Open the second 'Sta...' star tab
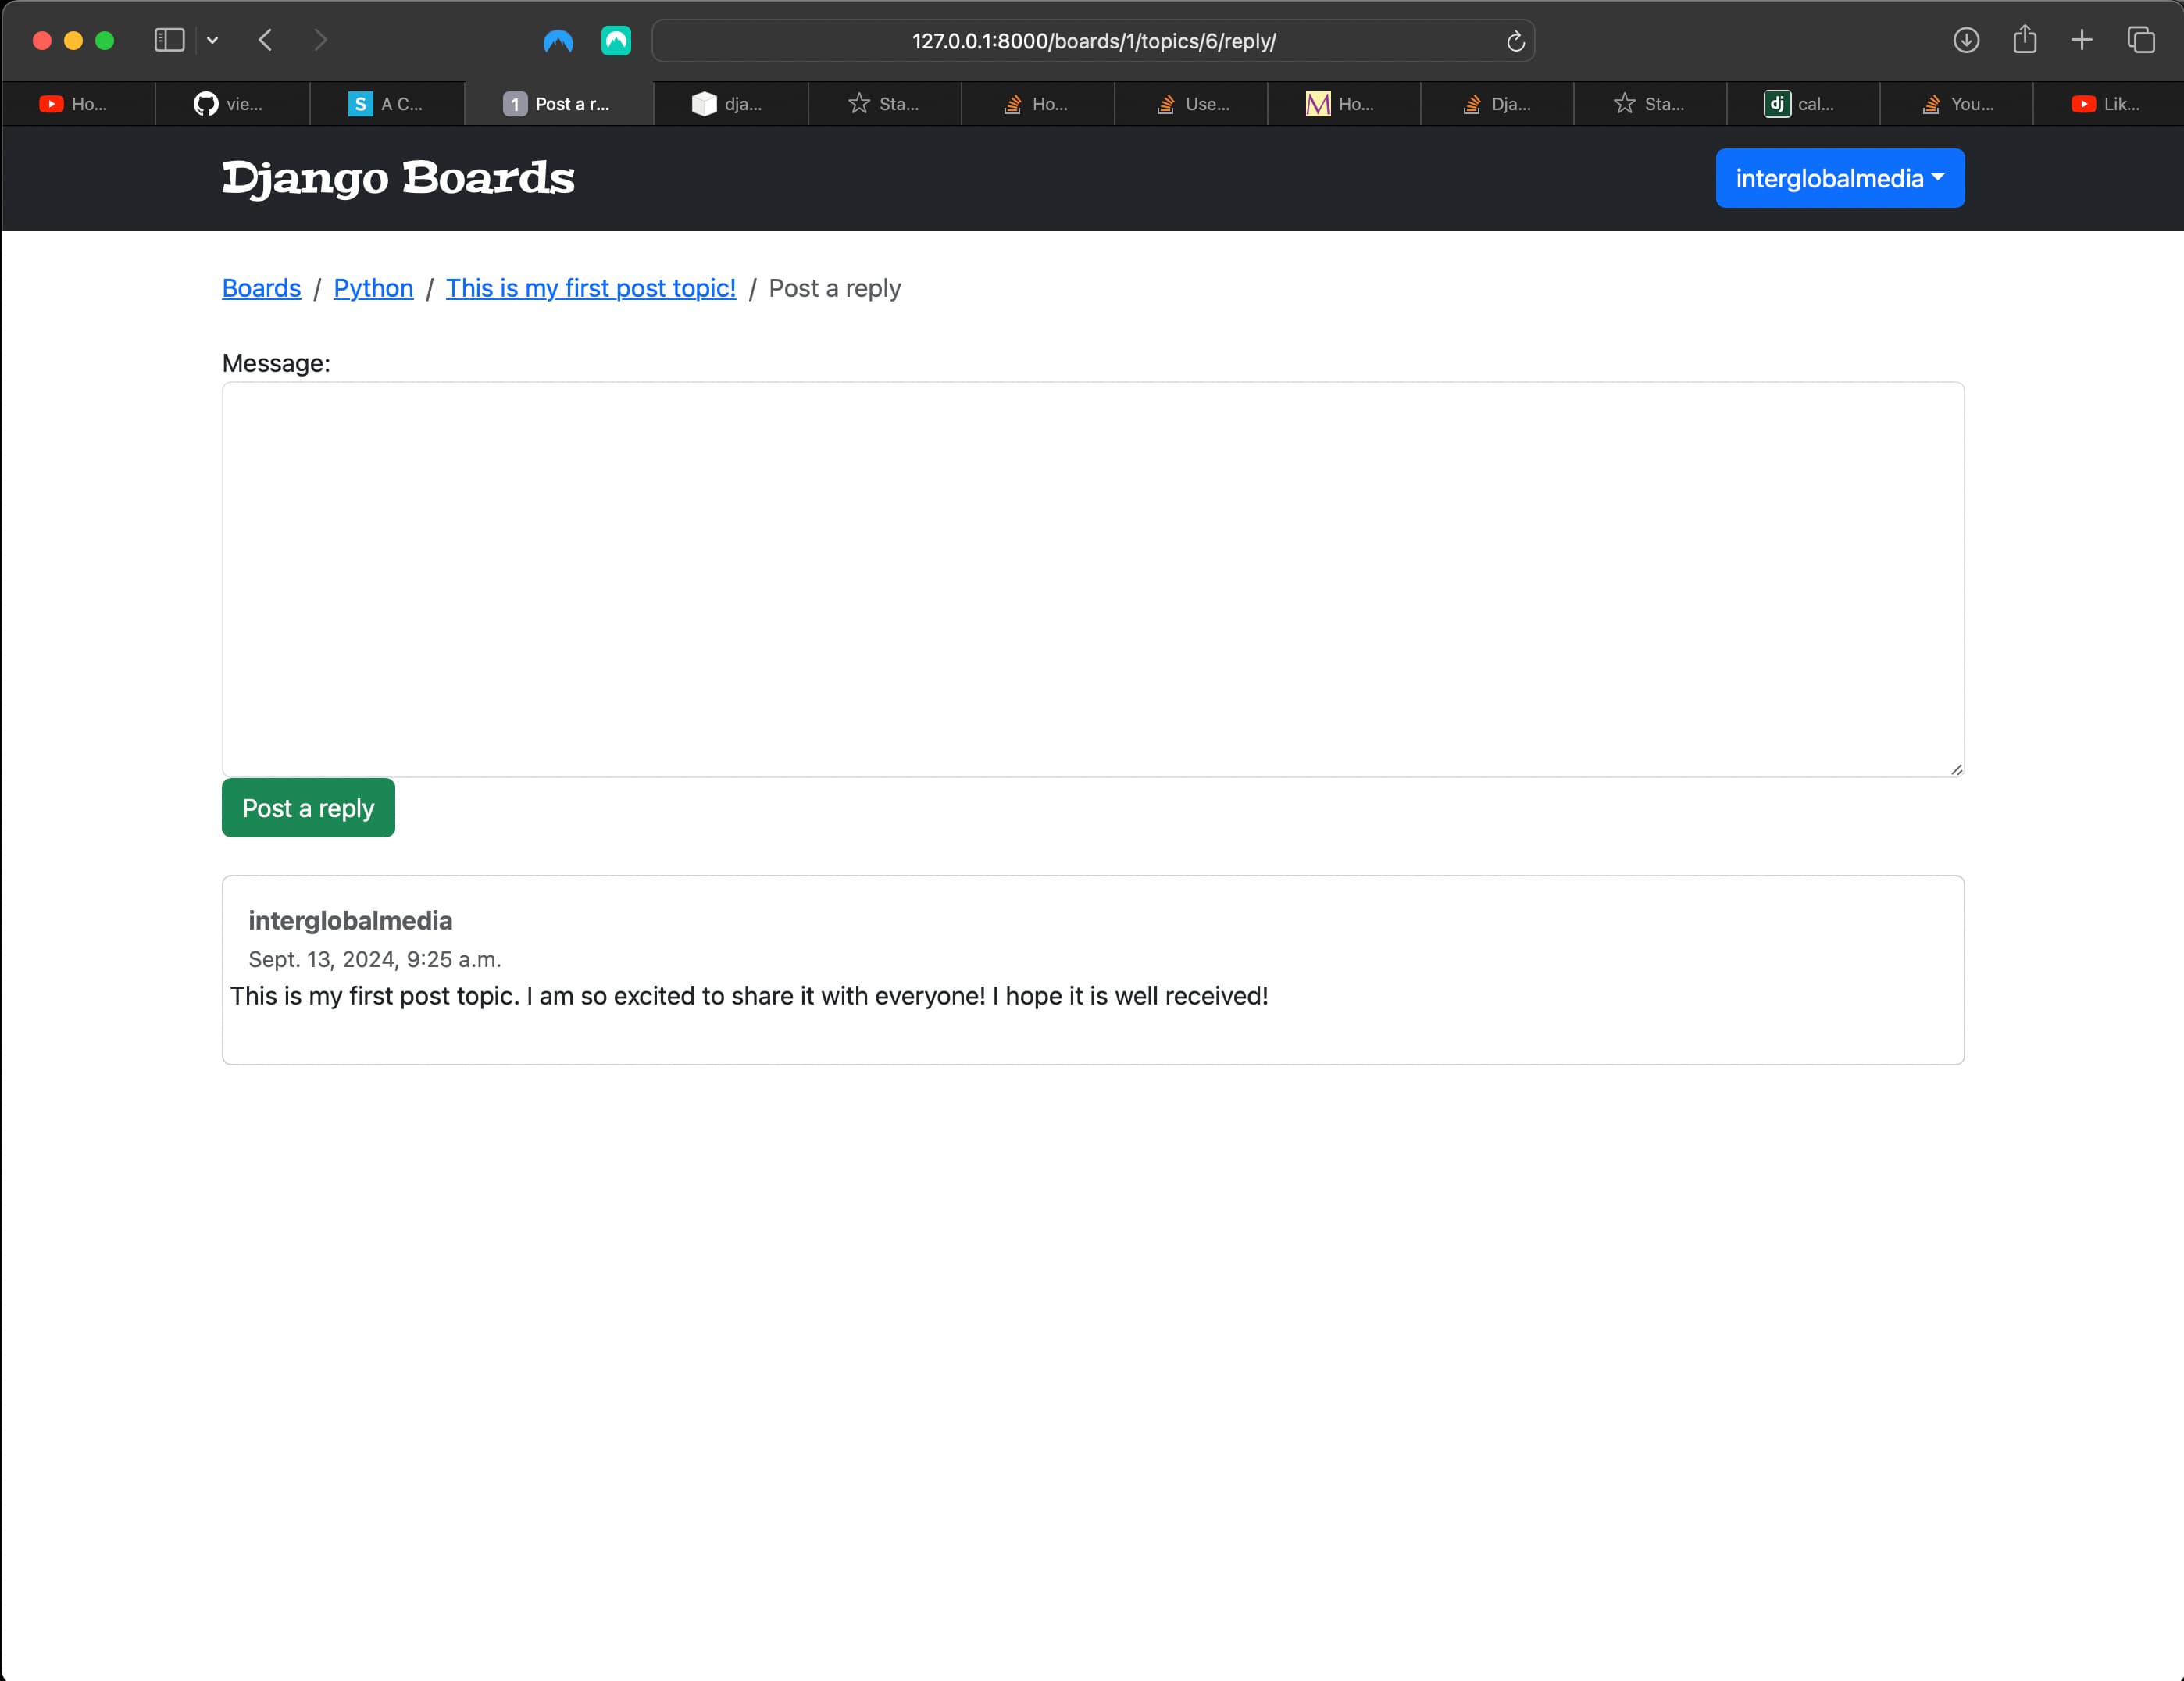 [x=1649, y=104]
